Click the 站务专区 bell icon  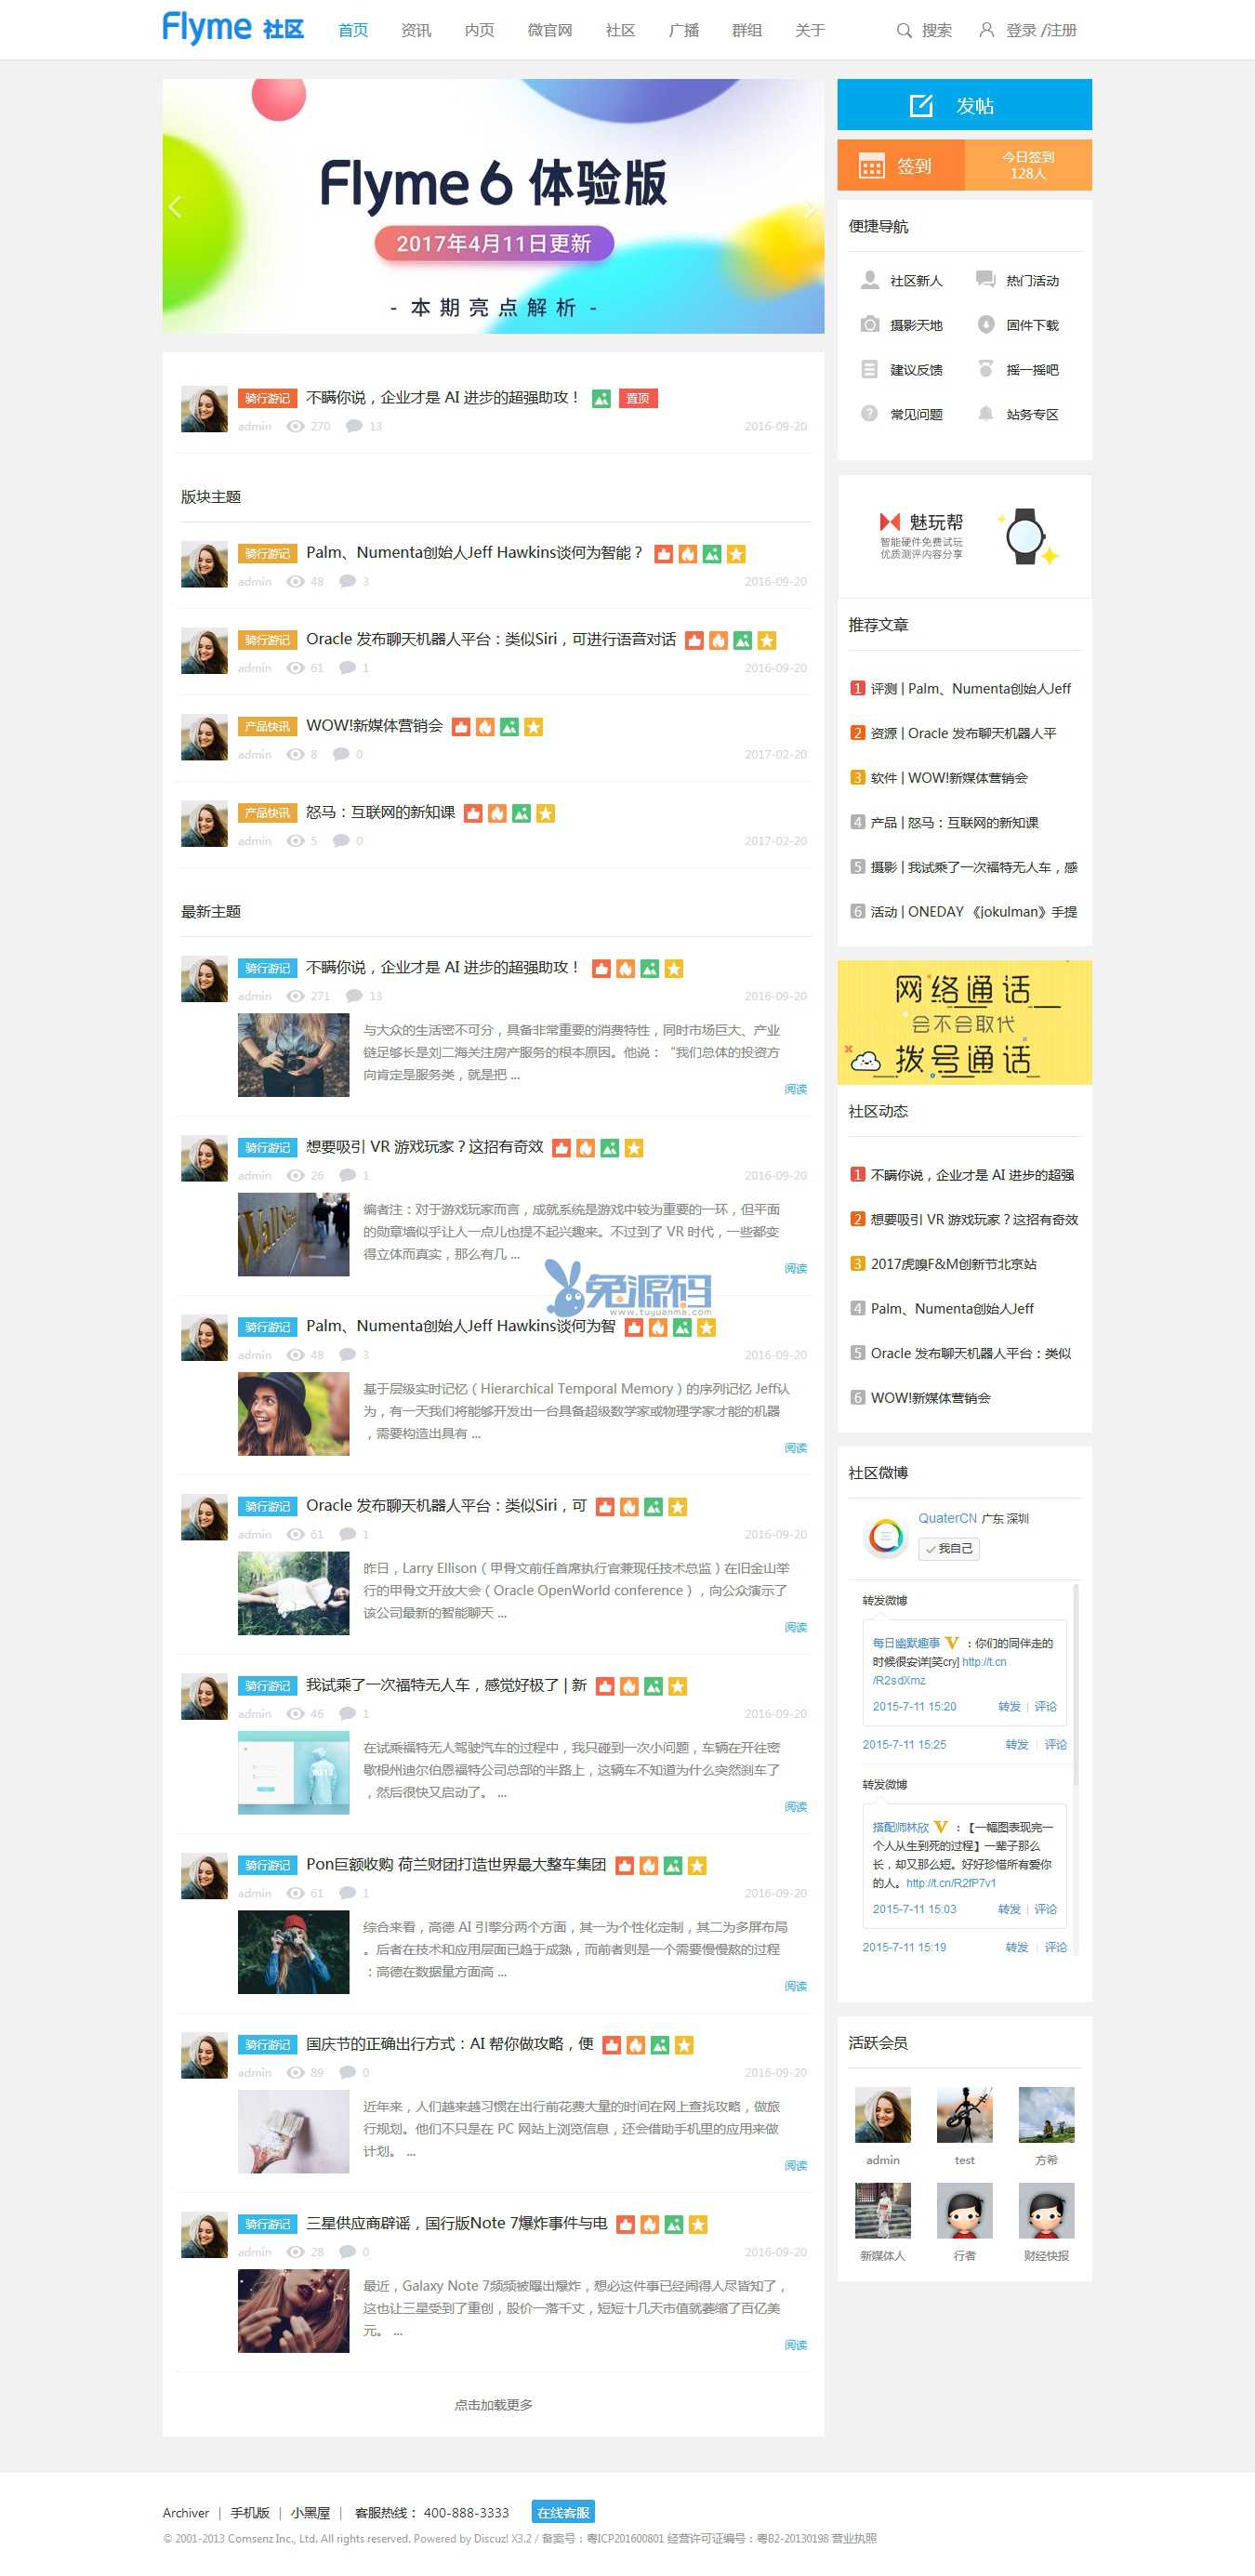point(985,413)
